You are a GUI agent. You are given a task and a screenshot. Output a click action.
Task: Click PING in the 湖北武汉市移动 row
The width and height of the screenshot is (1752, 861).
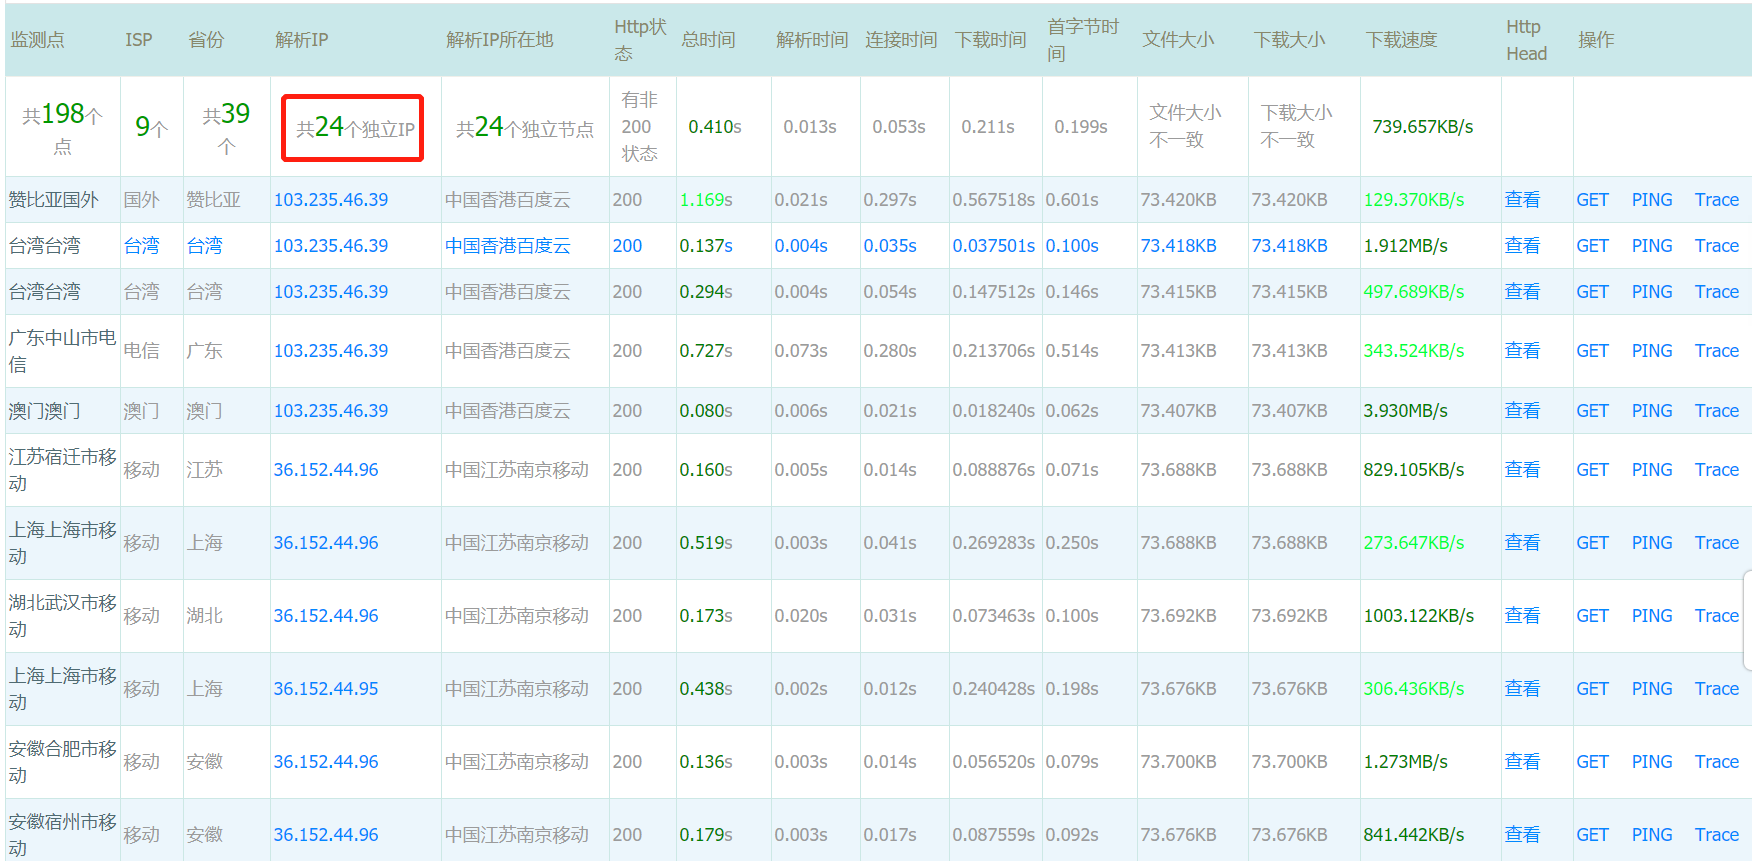1652,616
